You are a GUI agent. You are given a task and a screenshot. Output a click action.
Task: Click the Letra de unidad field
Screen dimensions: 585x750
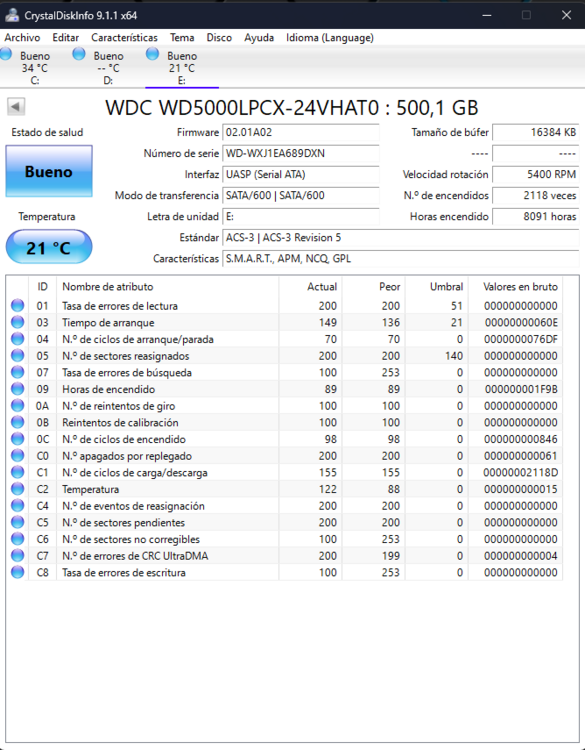click(x=301, y=217)
